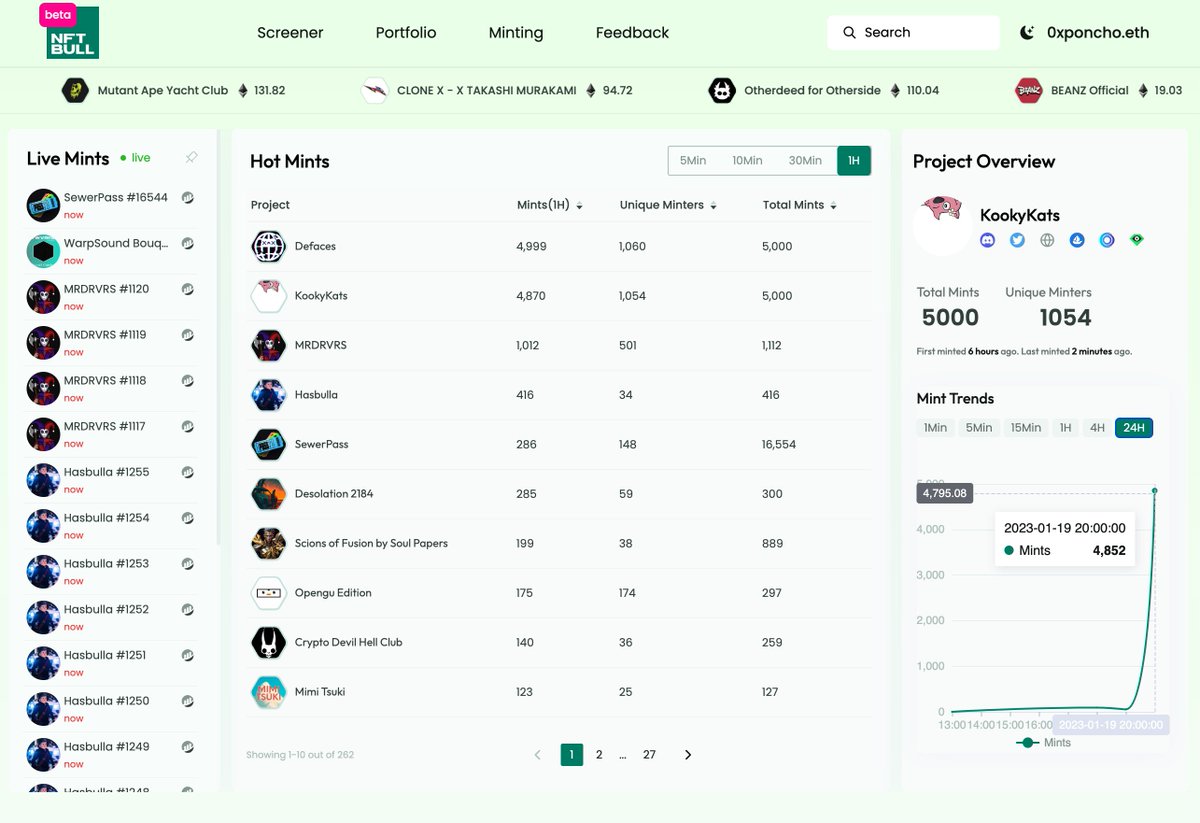Image resolution: width=1200 pixels, height=823 pixels.
Task: Open the KookyKats Discord icon
Action: point(988,240)
